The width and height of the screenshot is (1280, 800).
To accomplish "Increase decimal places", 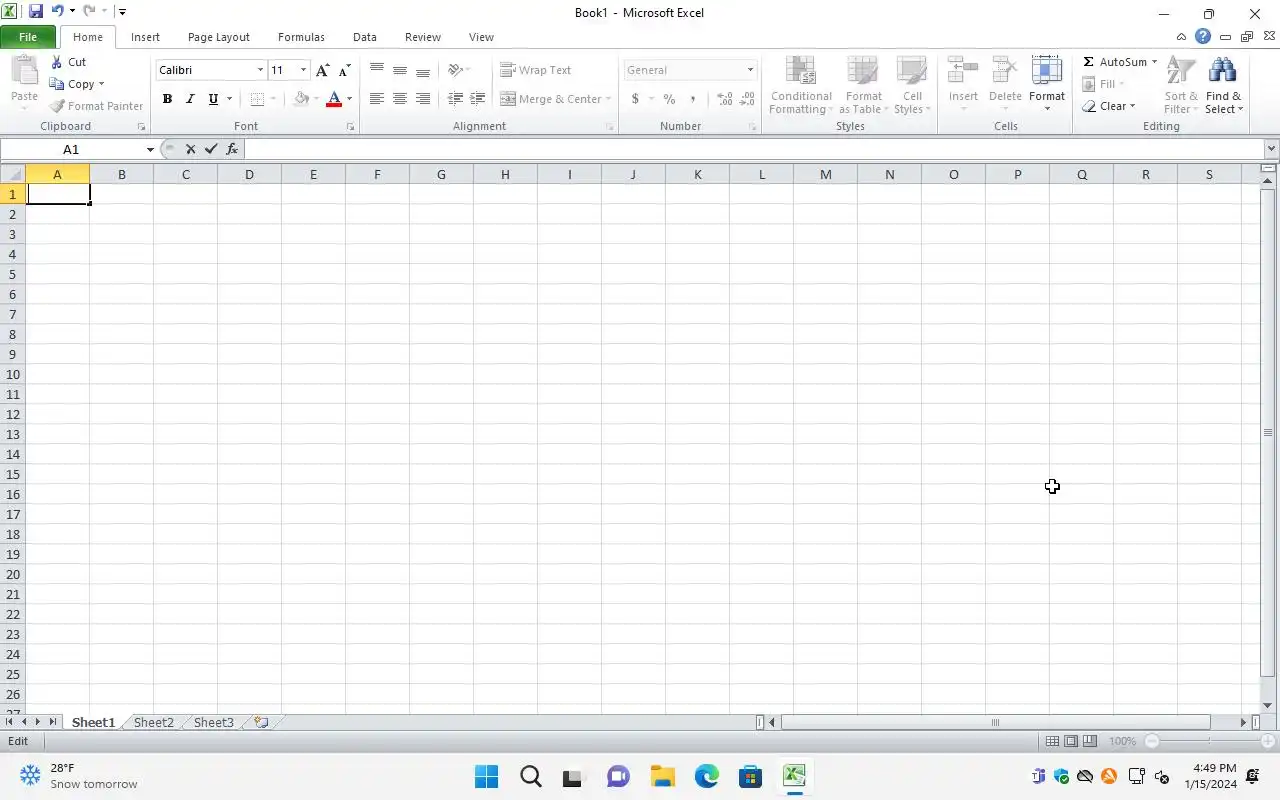I will click(725, 99).
